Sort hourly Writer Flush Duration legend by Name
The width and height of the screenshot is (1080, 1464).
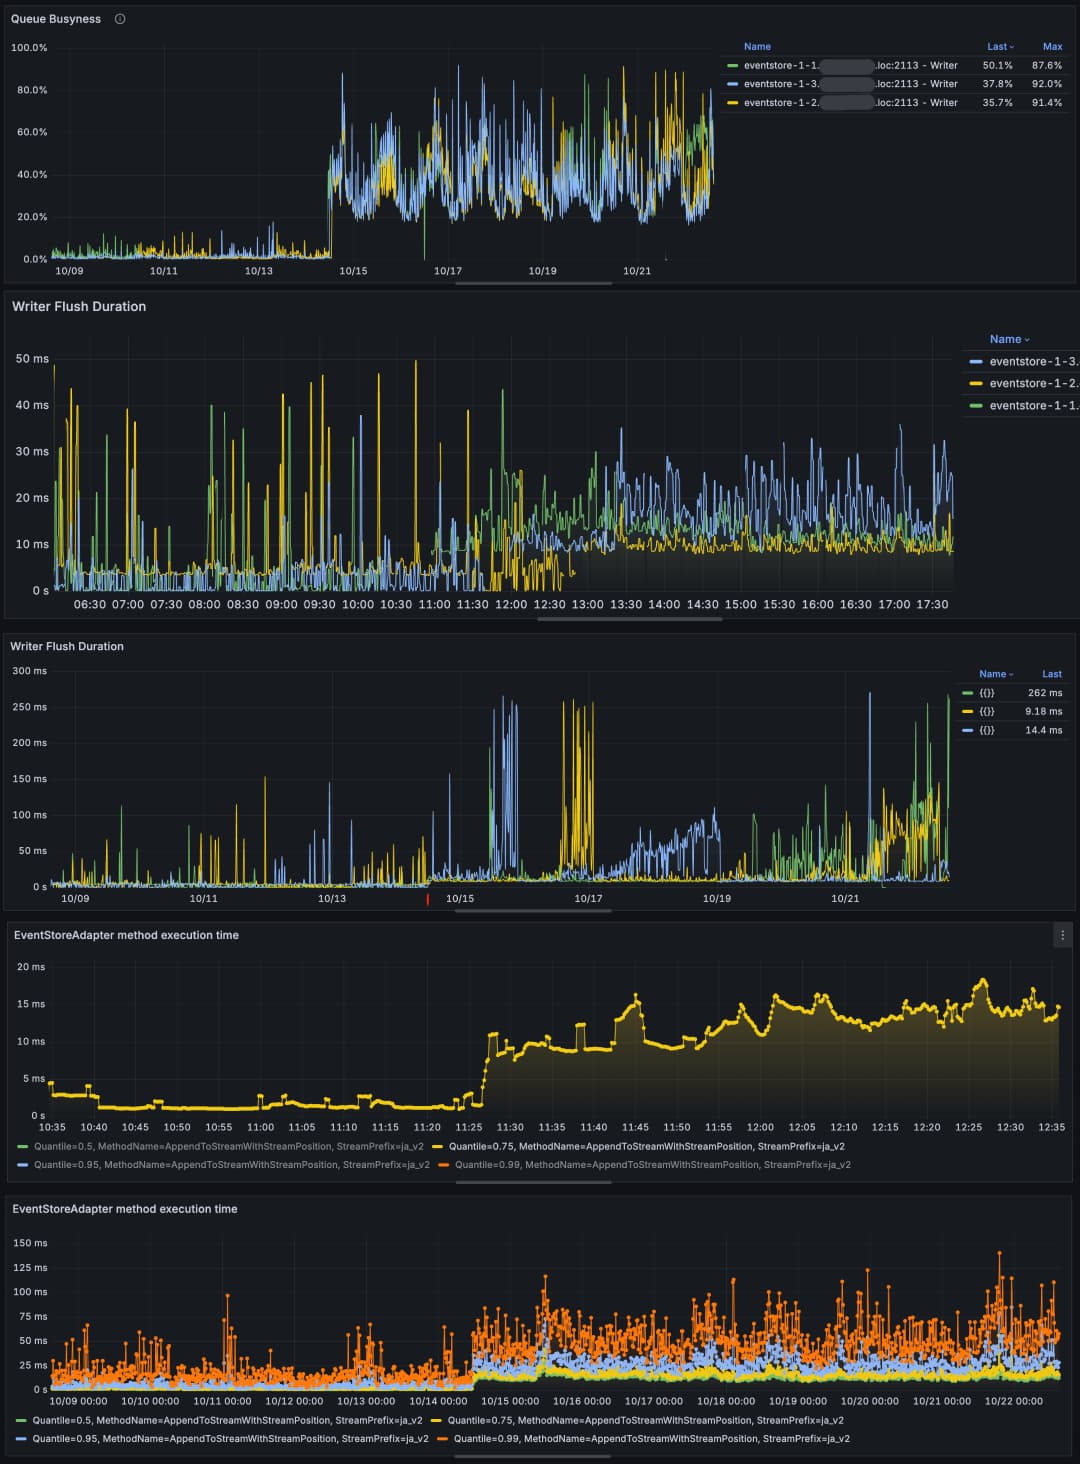tap(1008, 339)
